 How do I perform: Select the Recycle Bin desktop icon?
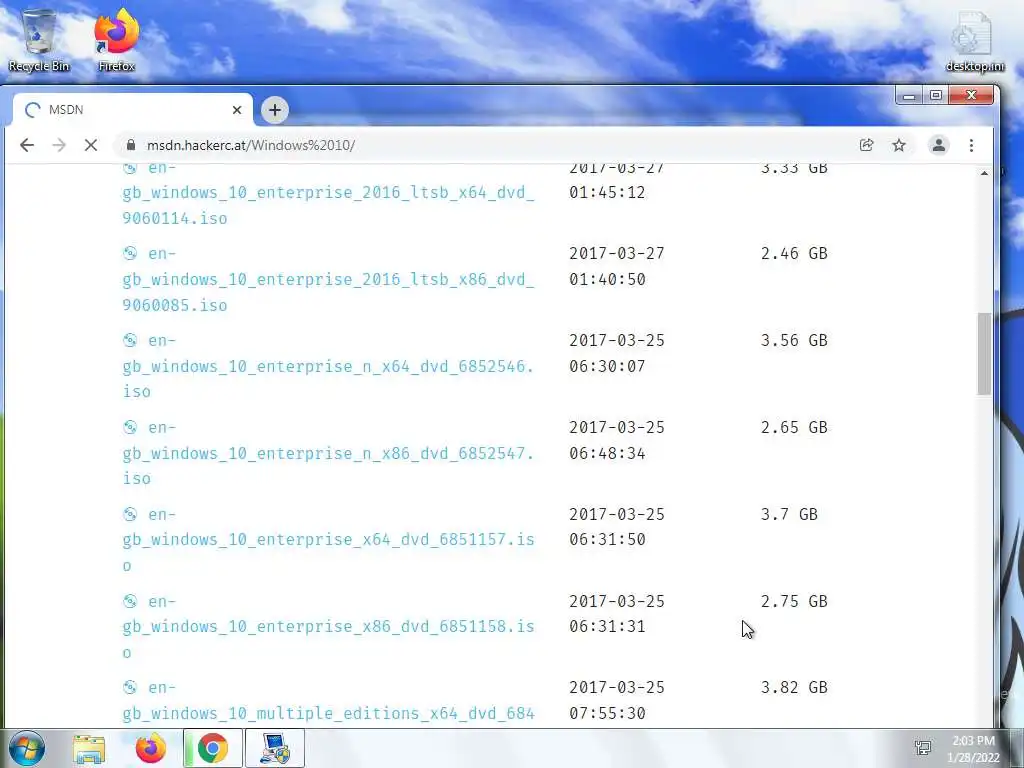39,40
